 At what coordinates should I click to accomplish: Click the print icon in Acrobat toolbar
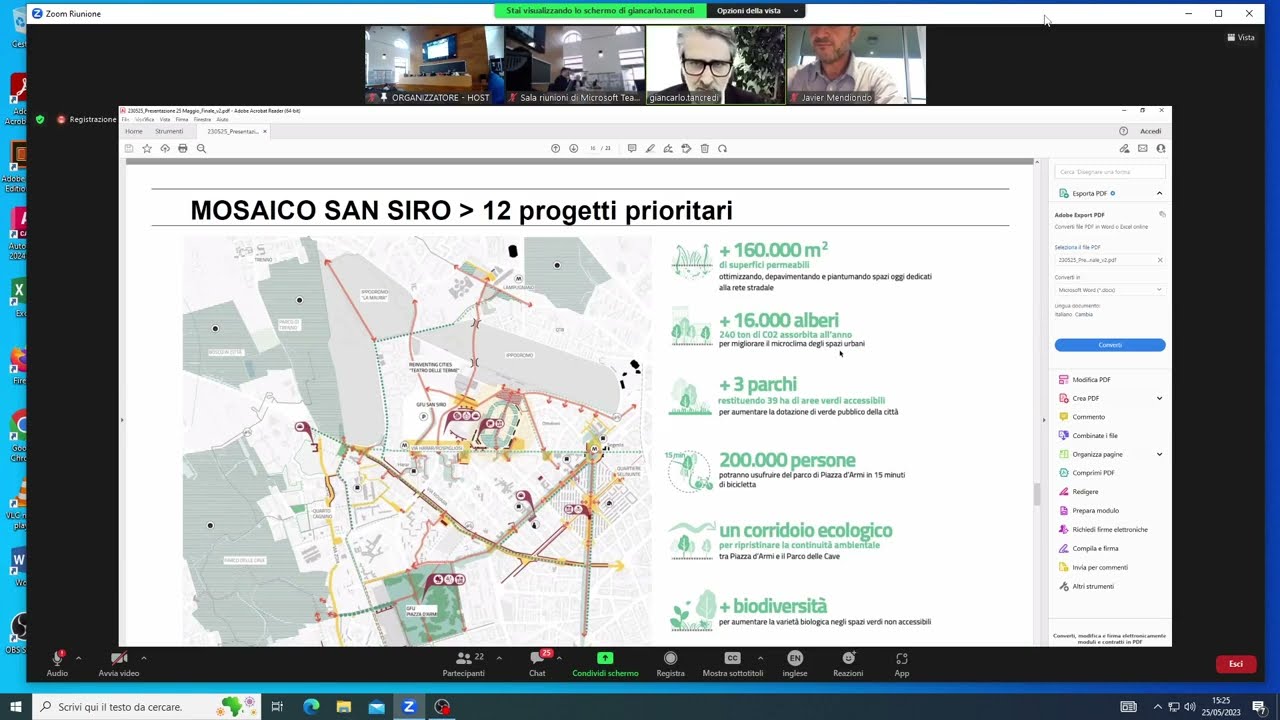[182, 148]
